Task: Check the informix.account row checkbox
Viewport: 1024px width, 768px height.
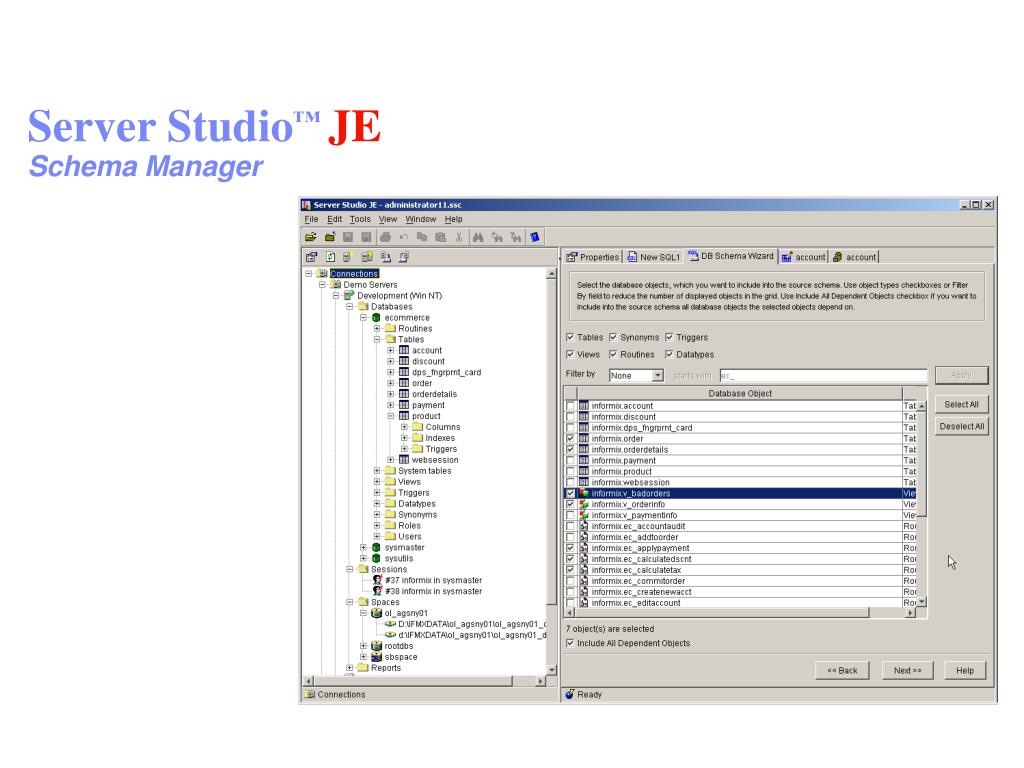Action: 570,406
